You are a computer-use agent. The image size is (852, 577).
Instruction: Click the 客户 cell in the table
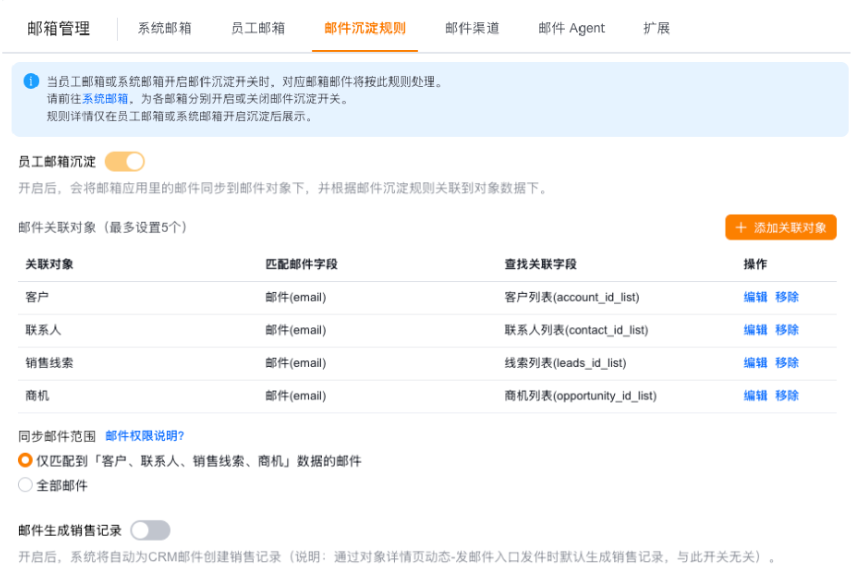click(x=37, y=297)
